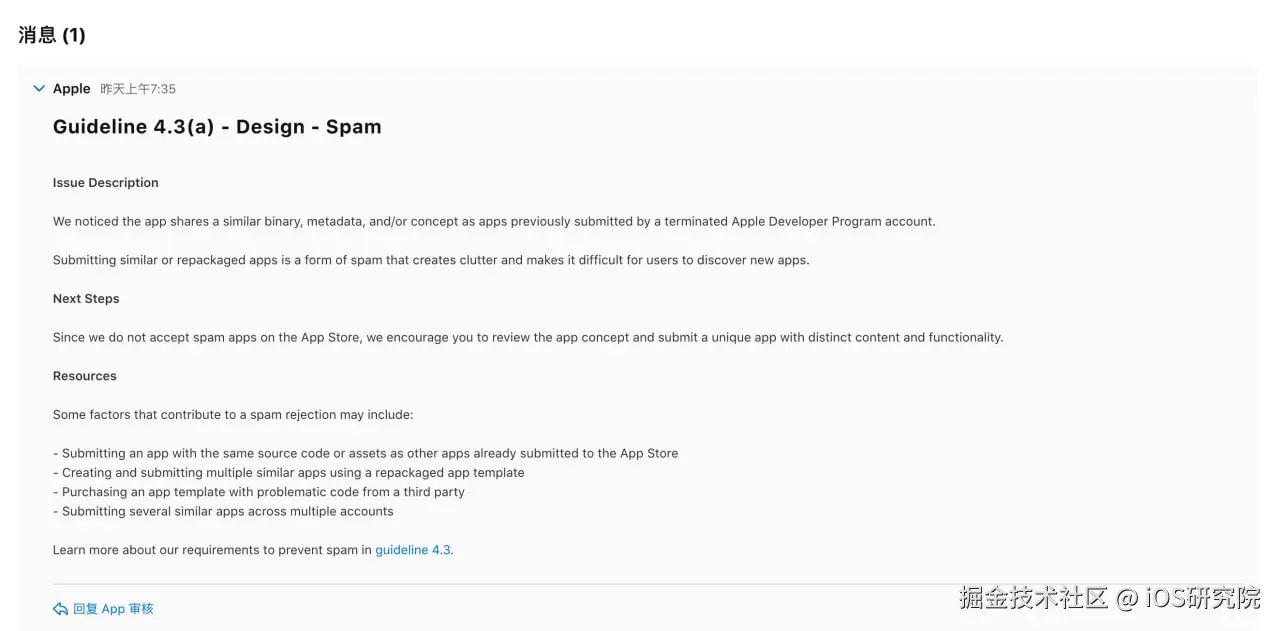Click the bullet about same source code or assets
This screenshot has width=1280, height=631.
366,453
